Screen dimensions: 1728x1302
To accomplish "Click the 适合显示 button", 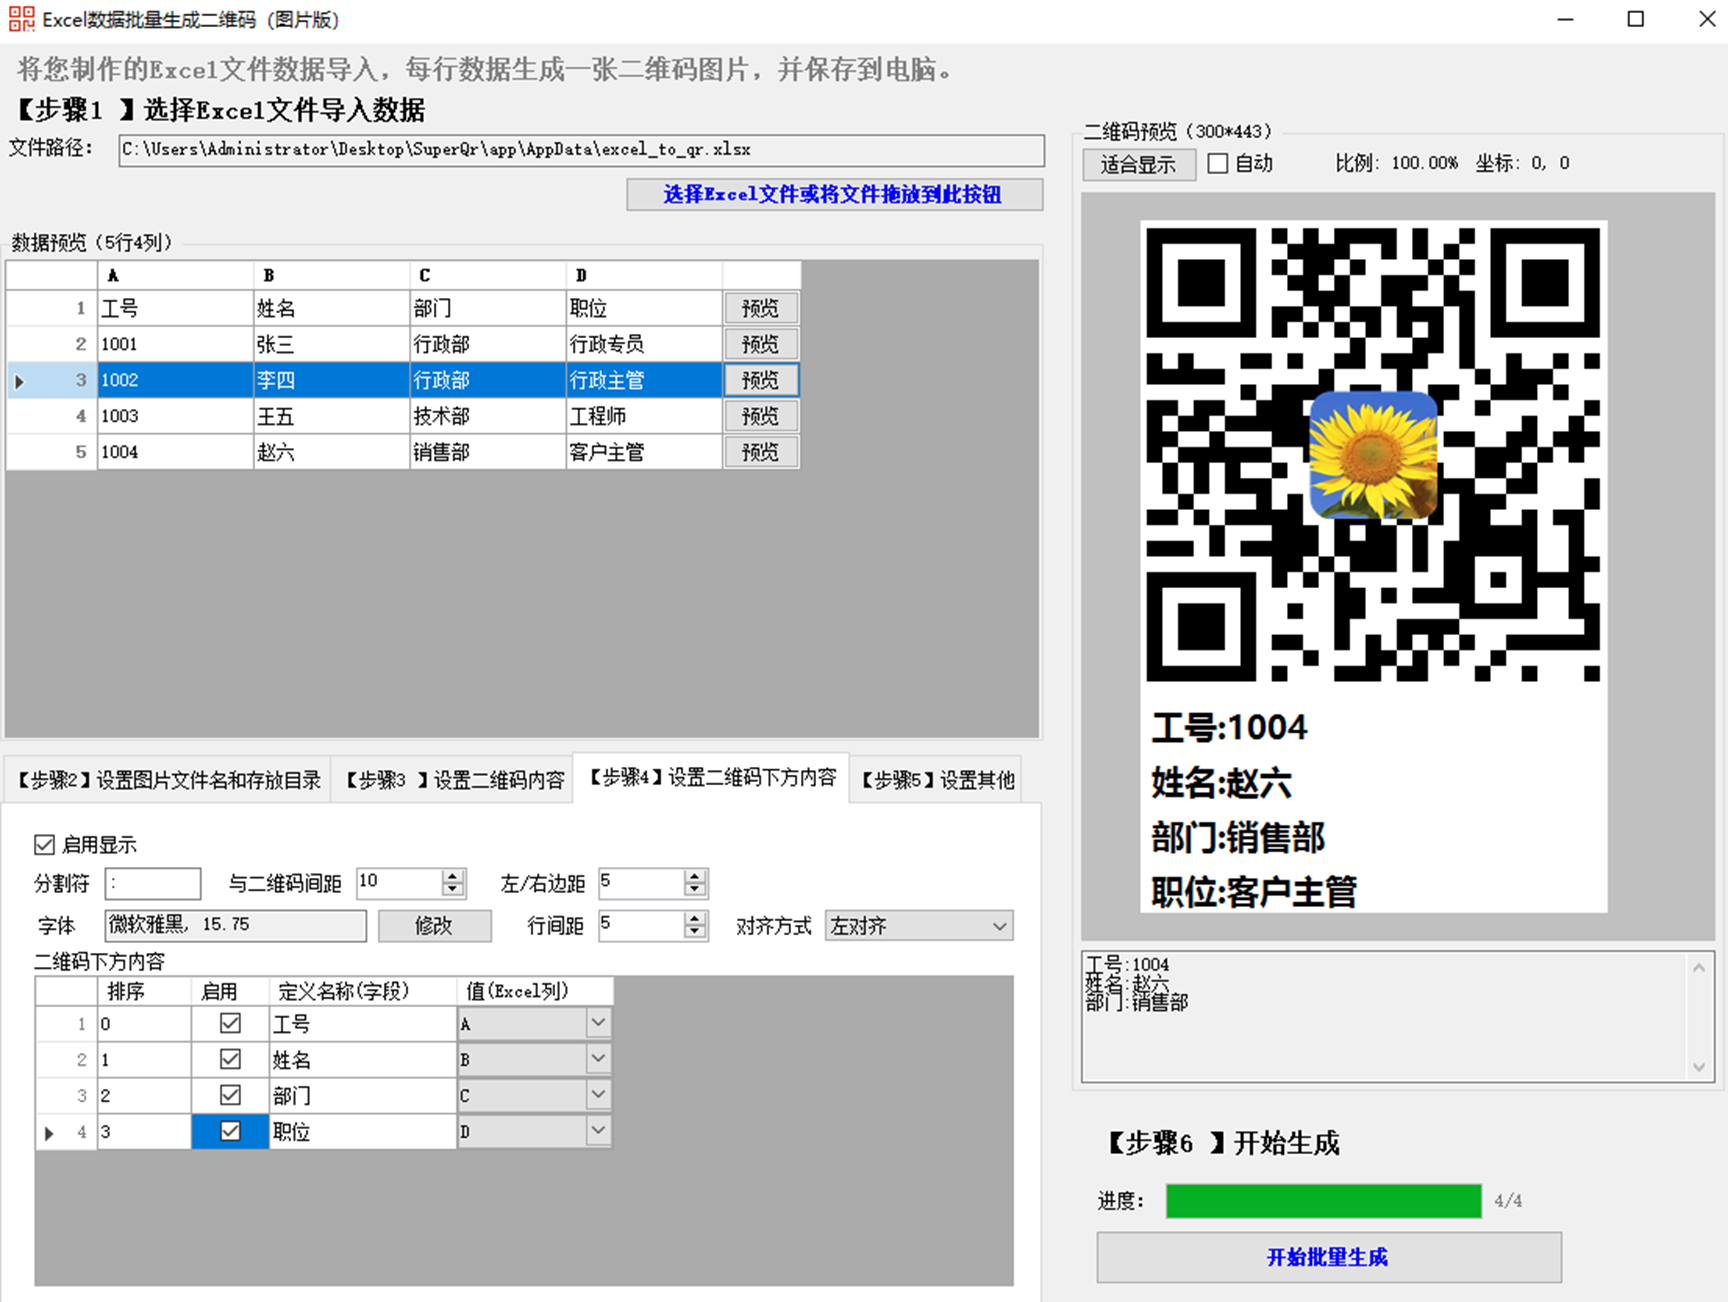I will (x=1138, y=164).
